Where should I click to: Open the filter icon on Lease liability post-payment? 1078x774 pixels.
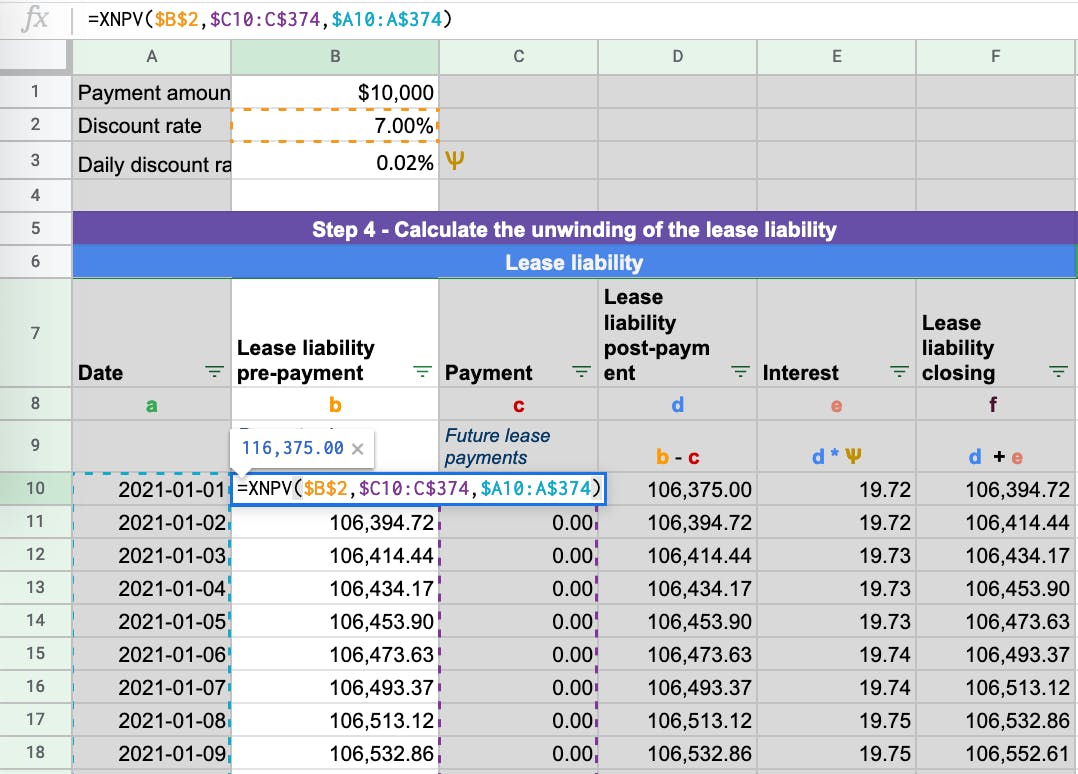[x=740, y=372]
